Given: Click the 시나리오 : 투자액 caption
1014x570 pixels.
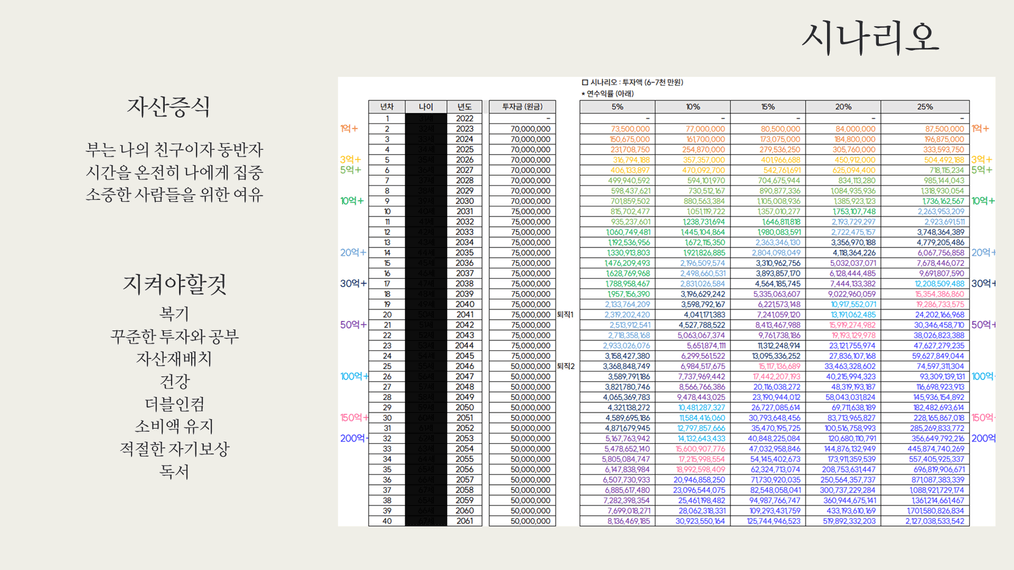Looking at the screenshot, I should [x=632, y=82].
